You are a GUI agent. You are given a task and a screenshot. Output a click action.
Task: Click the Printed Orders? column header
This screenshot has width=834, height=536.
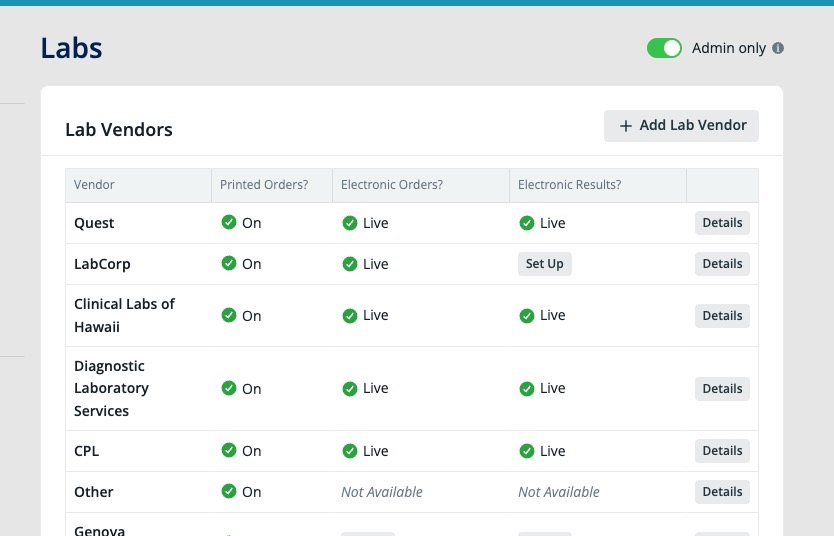(264, 185)
